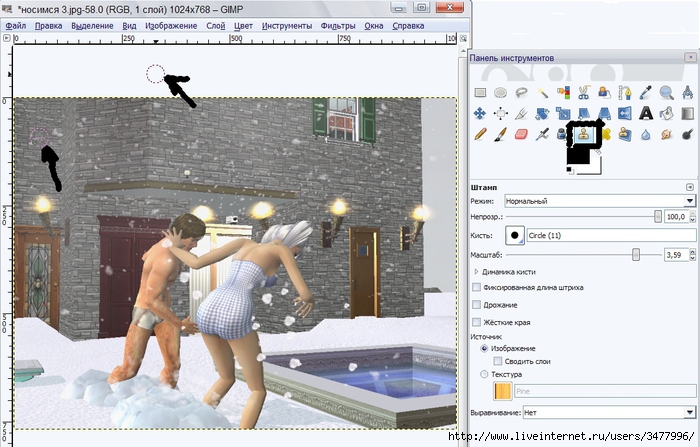Open the Изображение menu
This screenshot has height=447, width=700.
(x=171, y=26)
